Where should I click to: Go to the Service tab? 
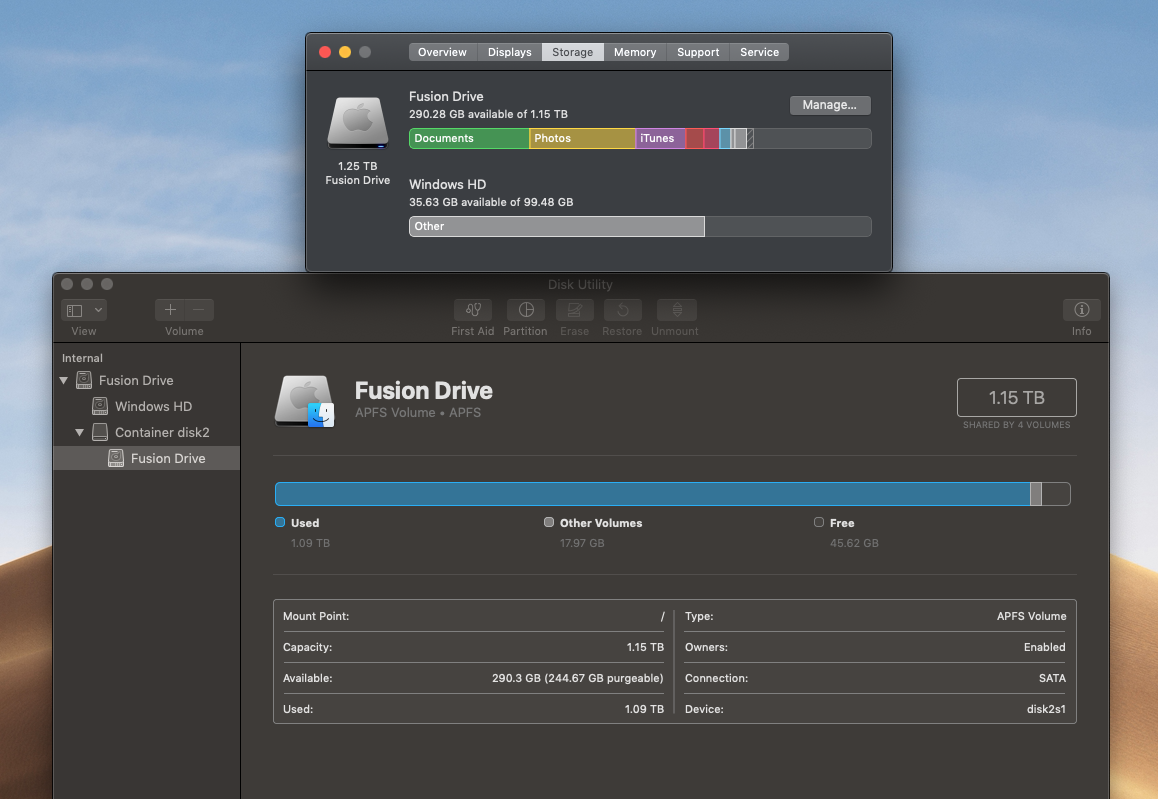(759, 52)
